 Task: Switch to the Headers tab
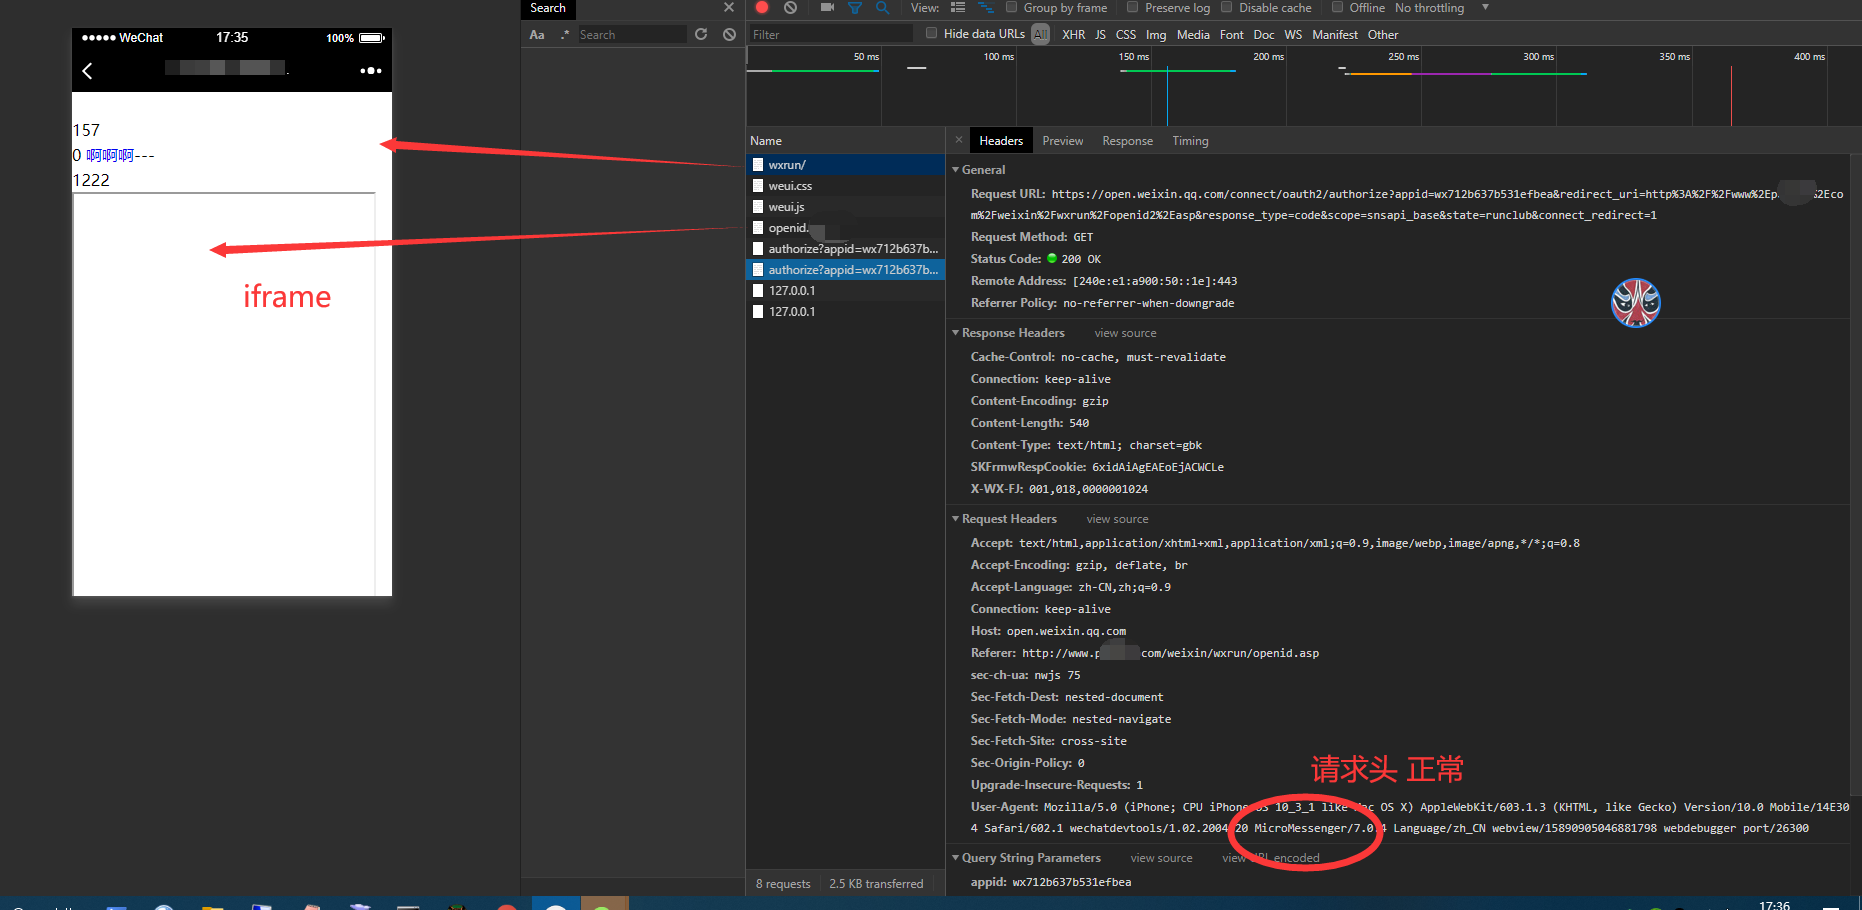[x=1001, y=141]
